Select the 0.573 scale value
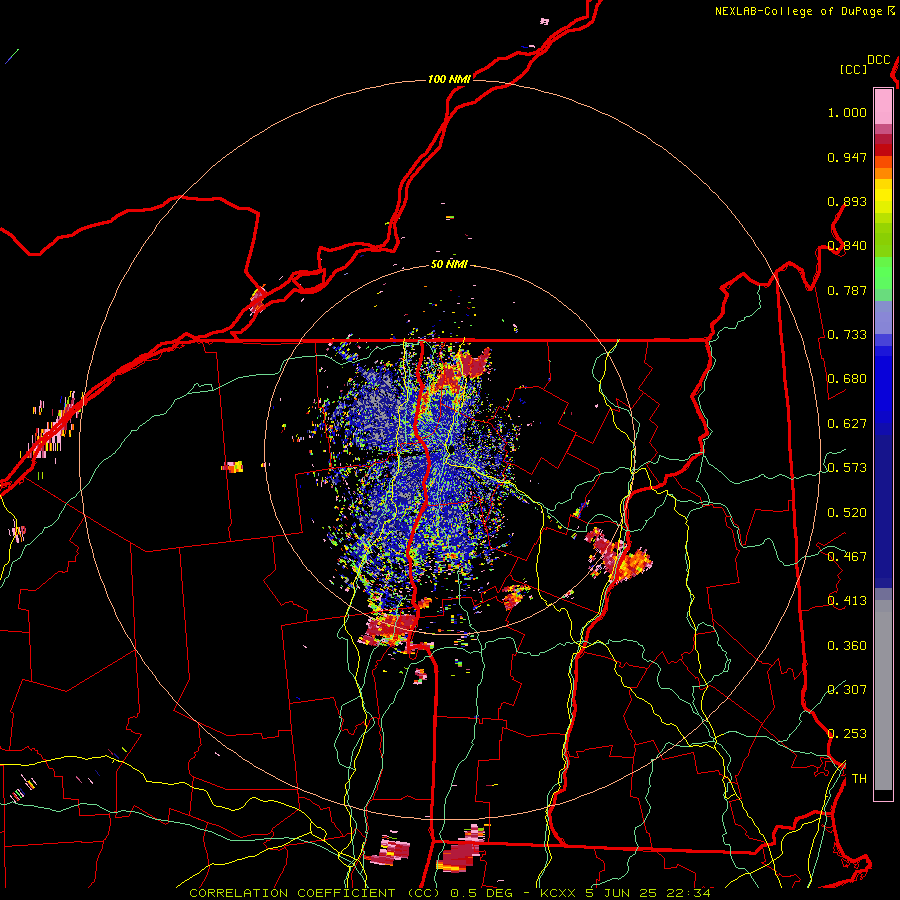The image size is (900, 900). point(847,468)
